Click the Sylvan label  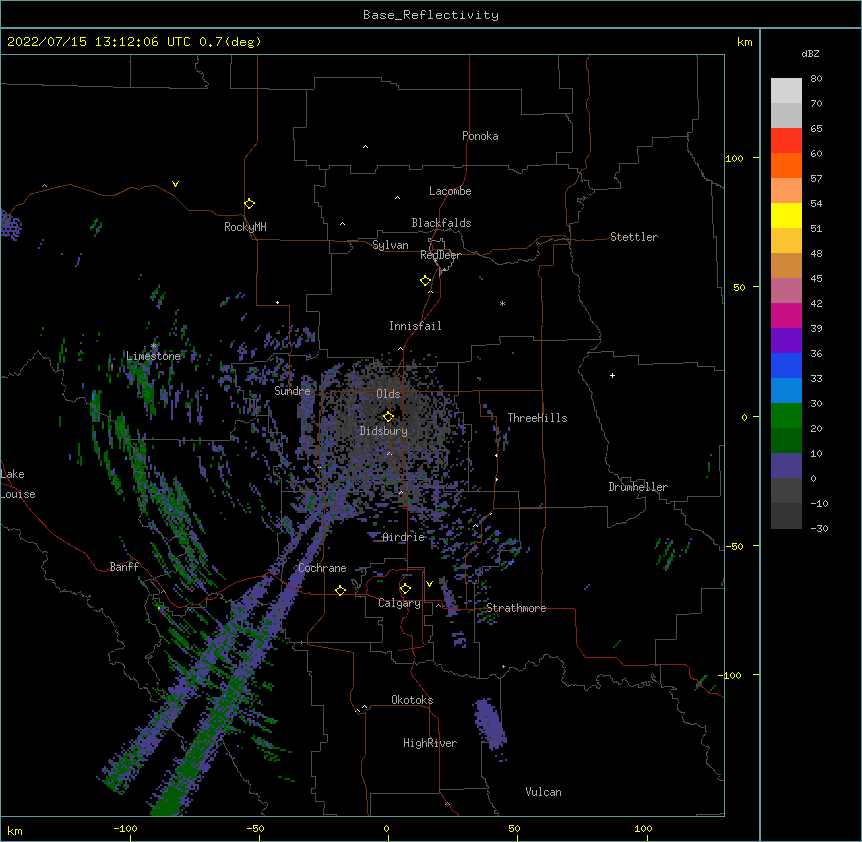(390, 245)
